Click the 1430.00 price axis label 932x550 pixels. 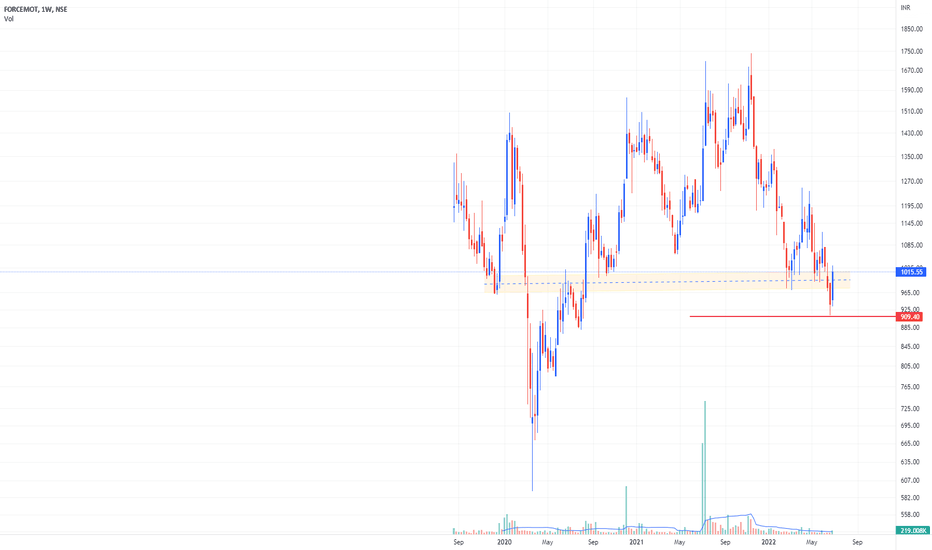pos(911,133)
